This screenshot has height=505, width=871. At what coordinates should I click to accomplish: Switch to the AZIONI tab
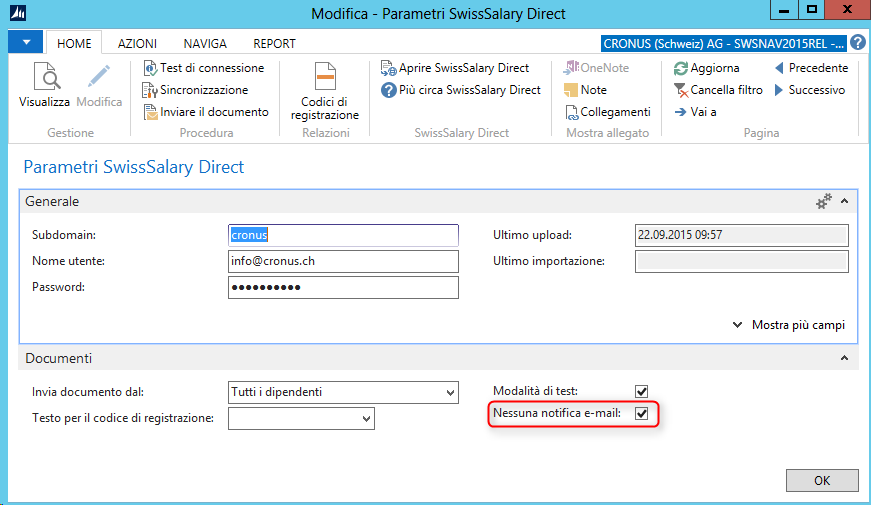137,44
